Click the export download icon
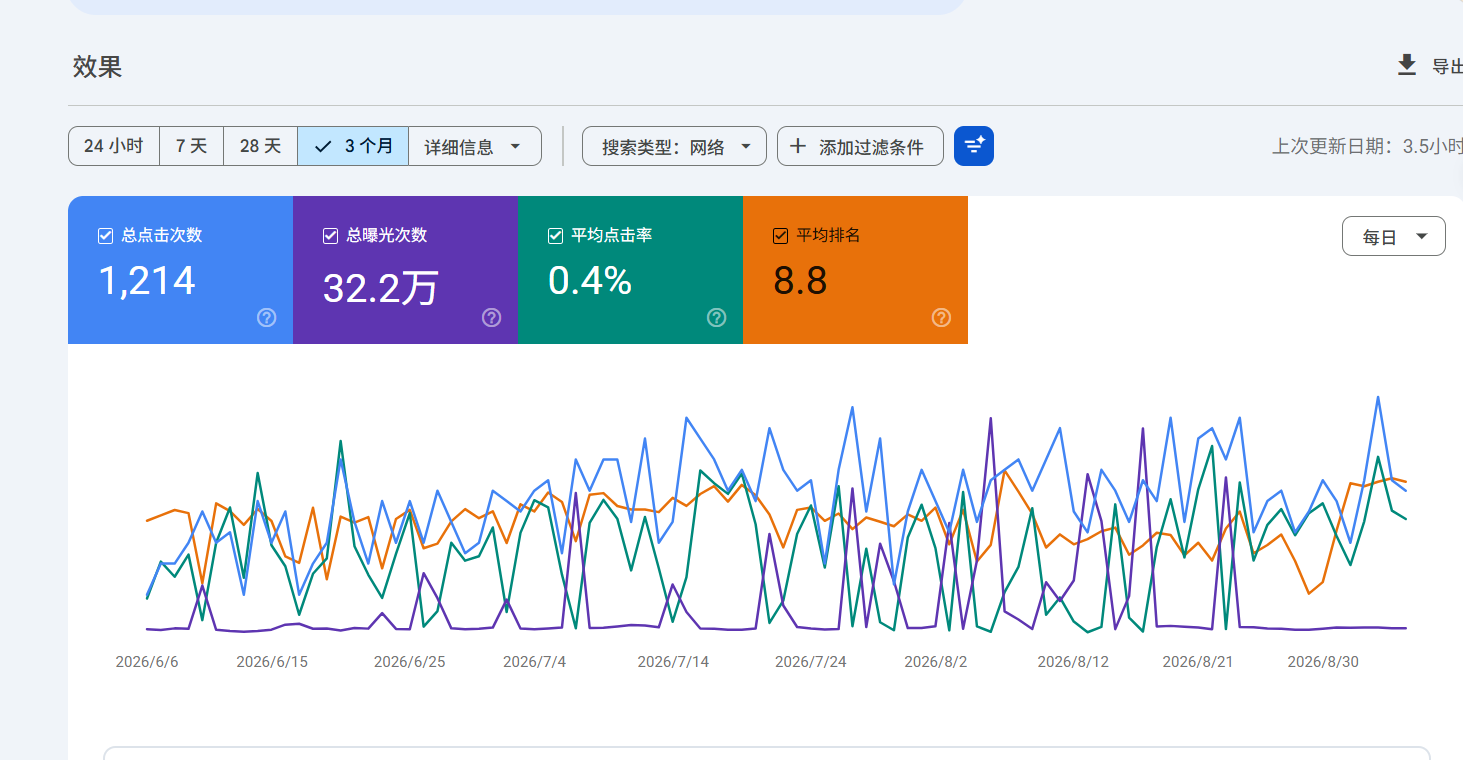This screenshot has height=760, width=1463. click(1406, 66)
